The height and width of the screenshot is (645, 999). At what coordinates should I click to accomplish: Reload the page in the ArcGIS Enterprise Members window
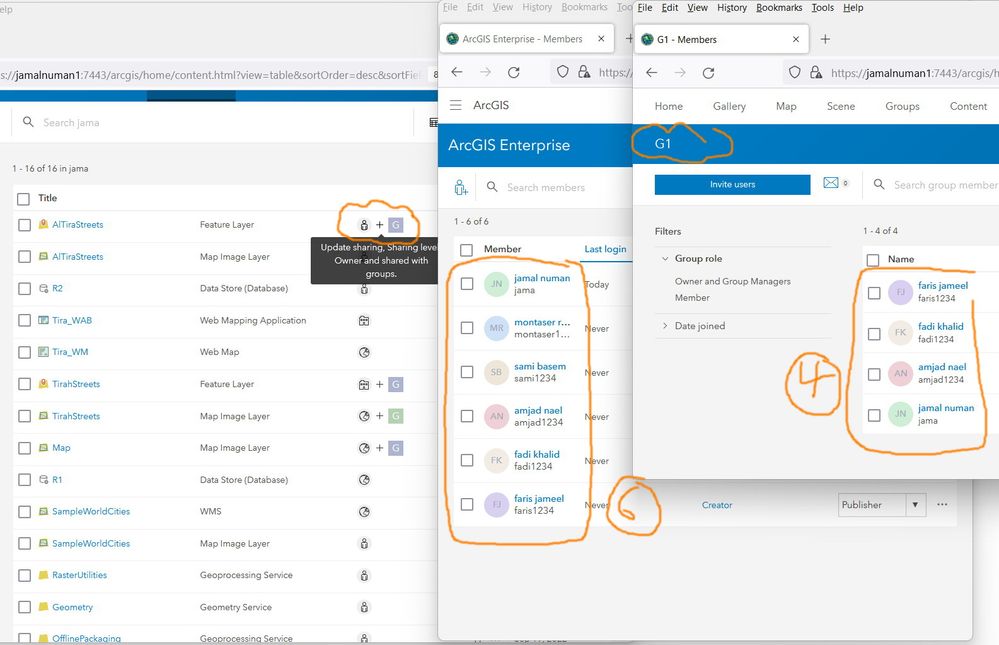pos(514,73)
